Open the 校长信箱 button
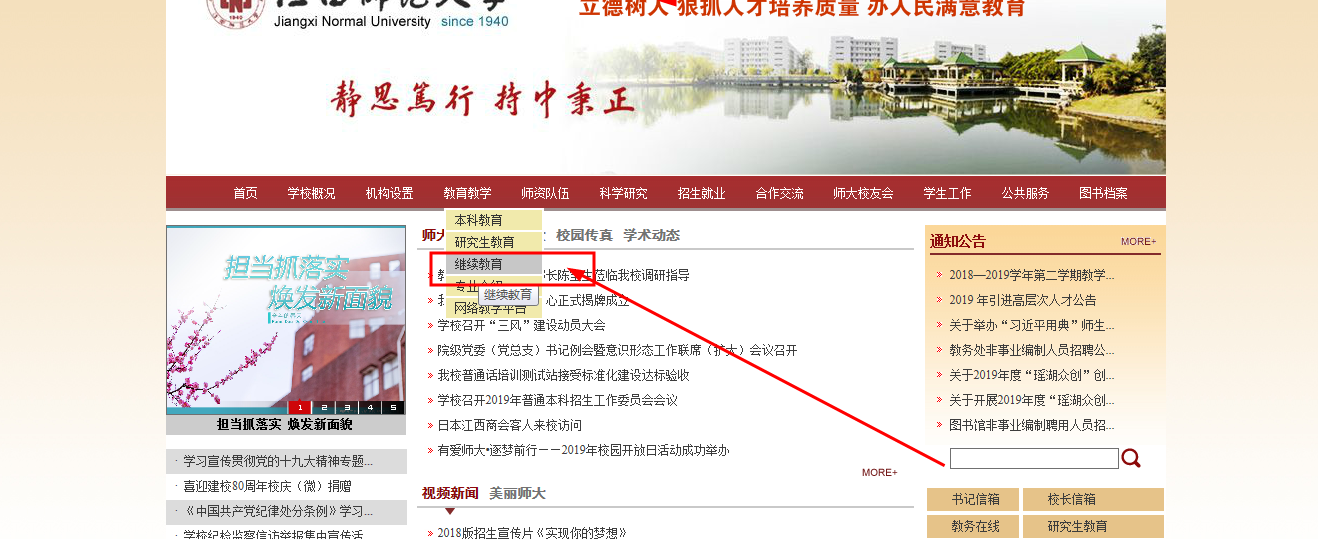Viewport: 1318px width, 539px height. coord(1093,499)
